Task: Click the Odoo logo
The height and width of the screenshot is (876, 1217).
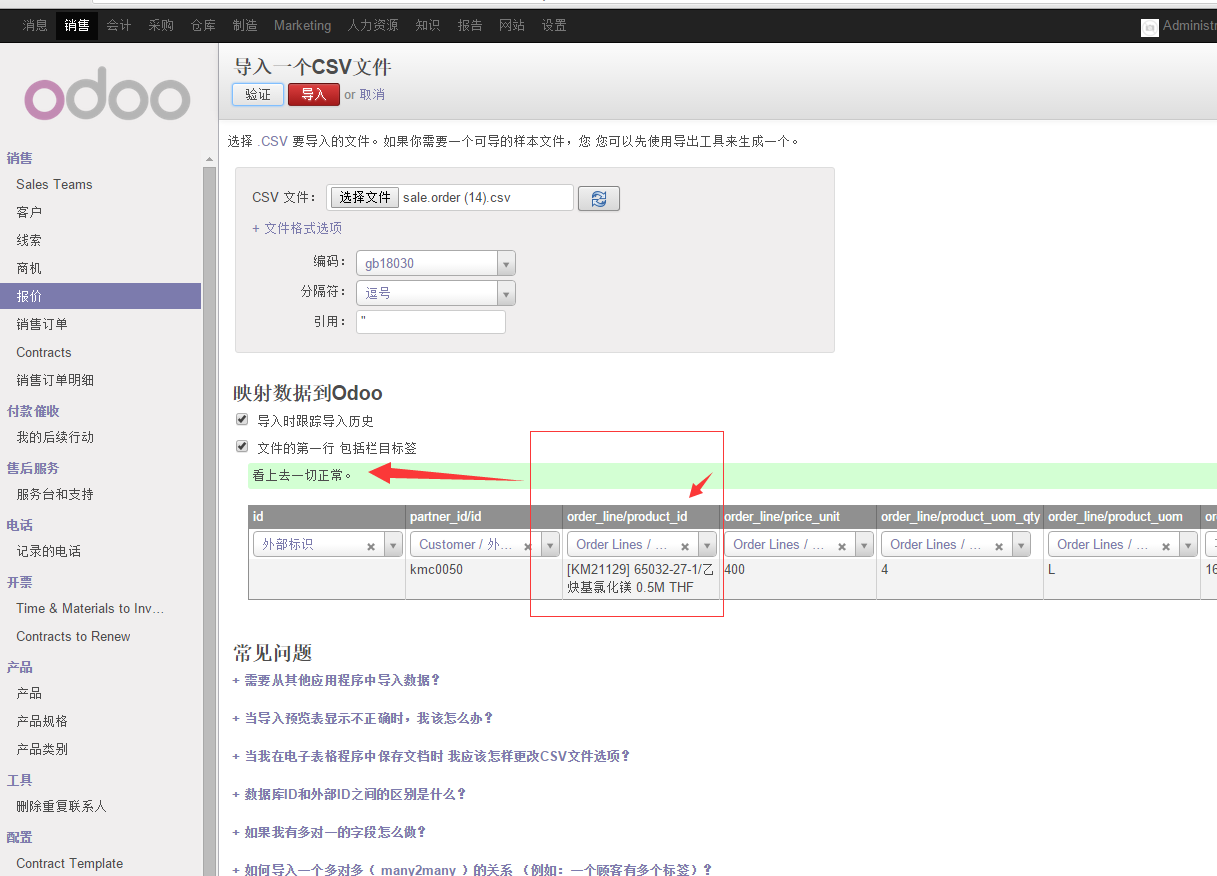Action: click(107, 99)
